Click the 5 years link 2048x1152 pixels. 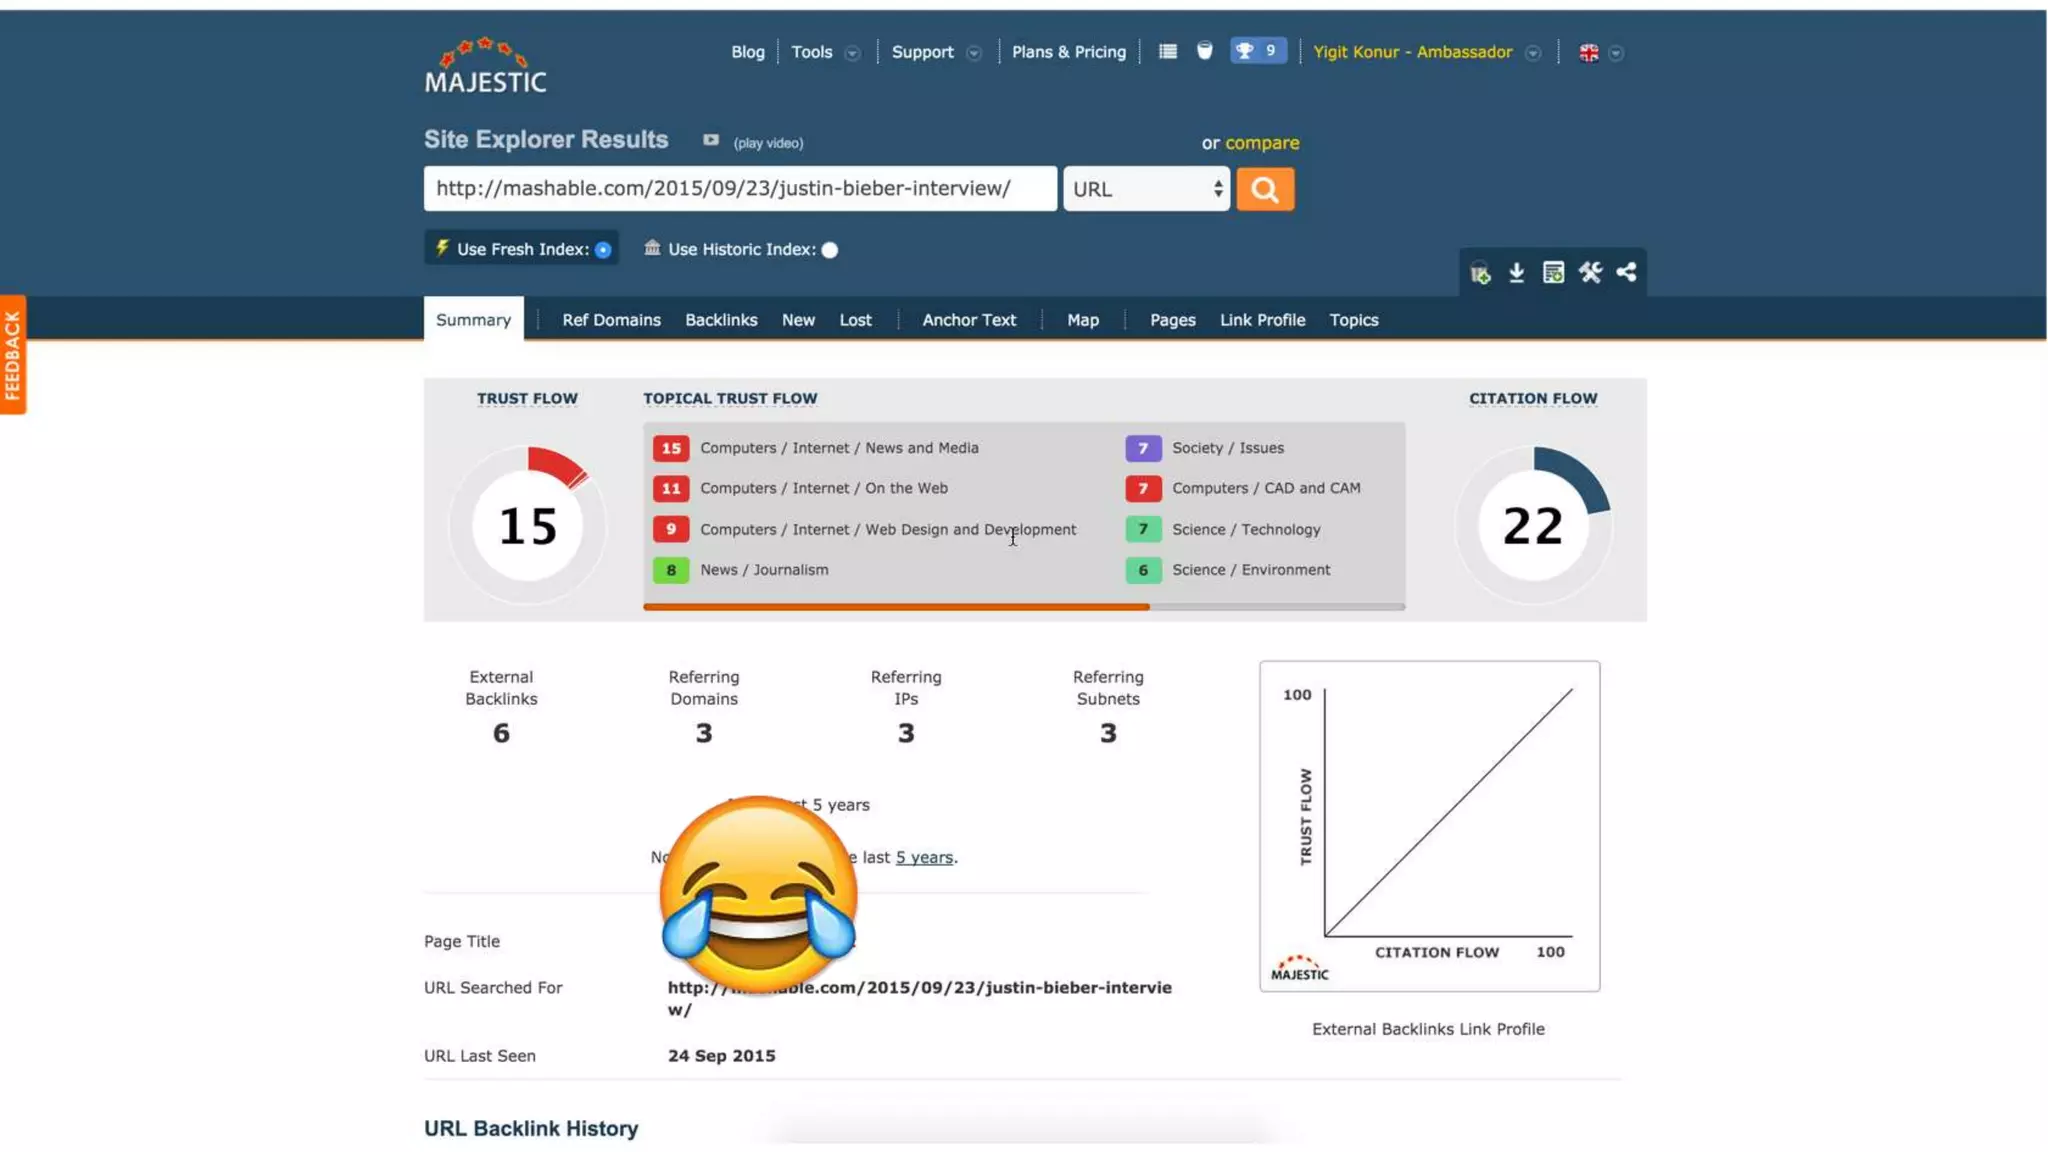923,857
